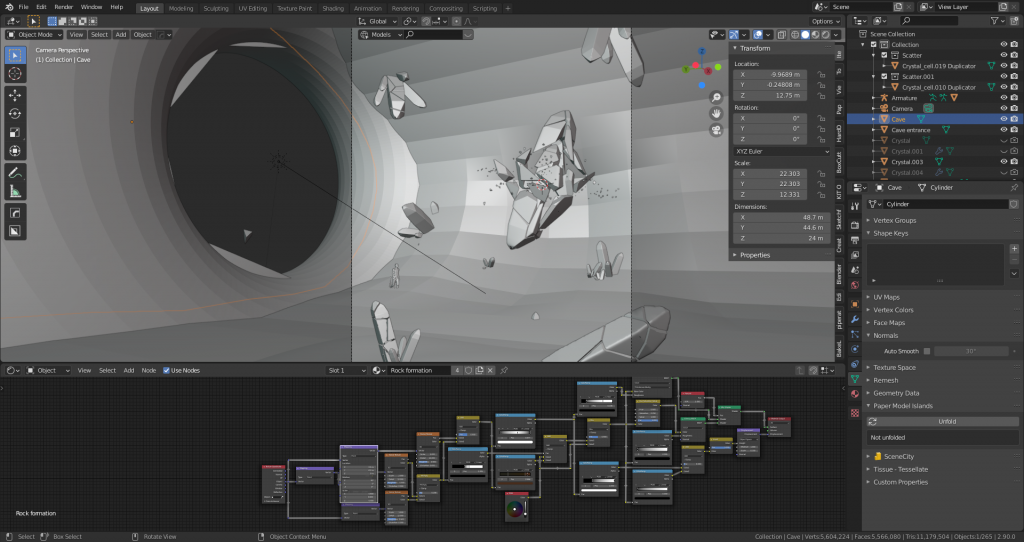
Task: Hide Cave entrance with its eye icon
Action: (1004, 130)
